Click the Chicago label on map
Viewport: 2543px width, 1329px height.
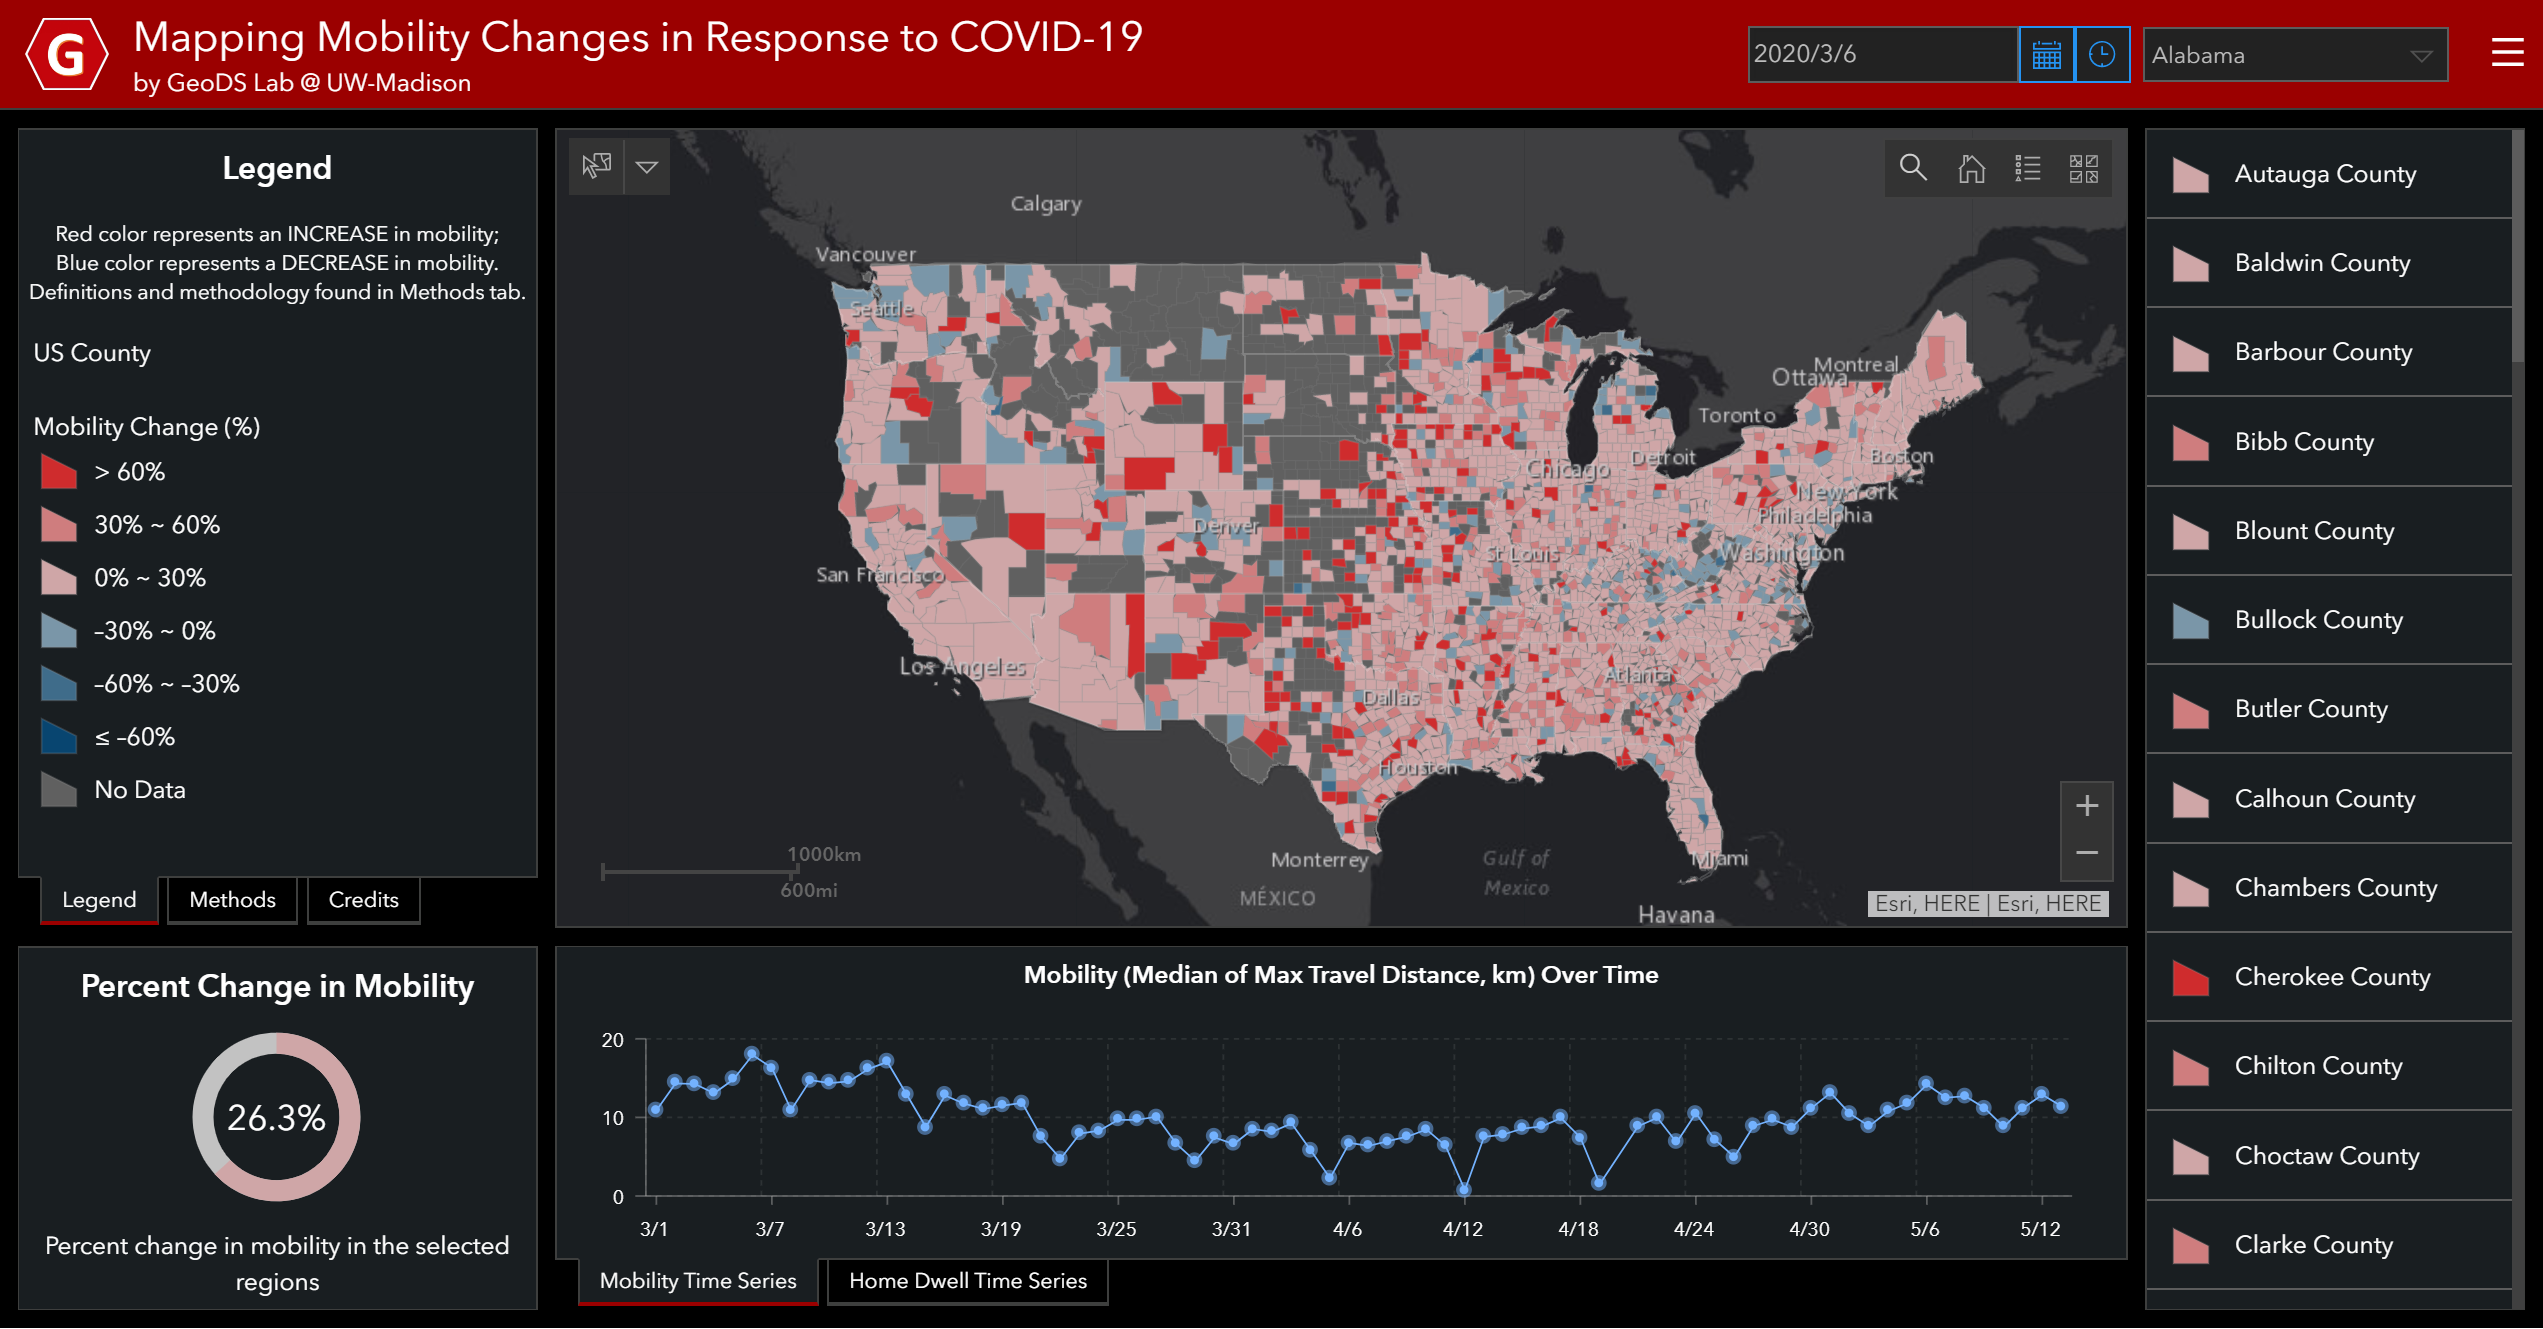click(1567, 469)
